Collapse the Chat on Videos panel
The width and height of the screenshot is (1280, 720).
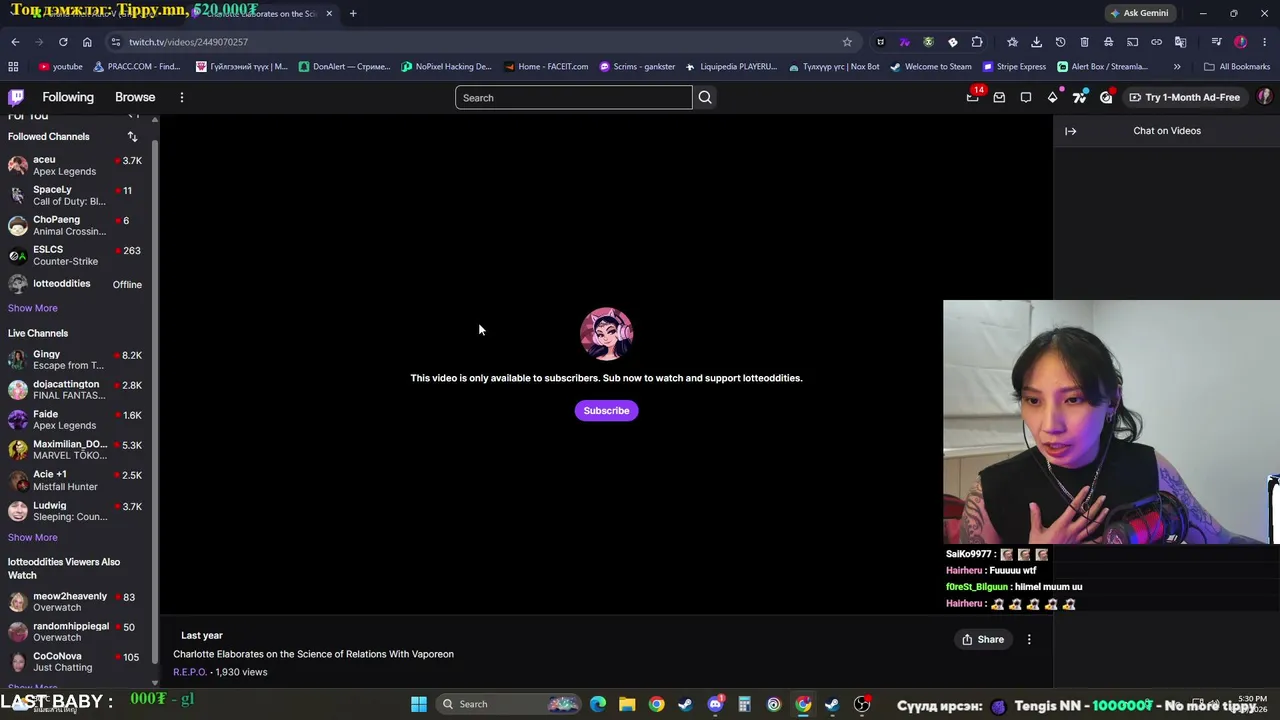coord(1071,131)
